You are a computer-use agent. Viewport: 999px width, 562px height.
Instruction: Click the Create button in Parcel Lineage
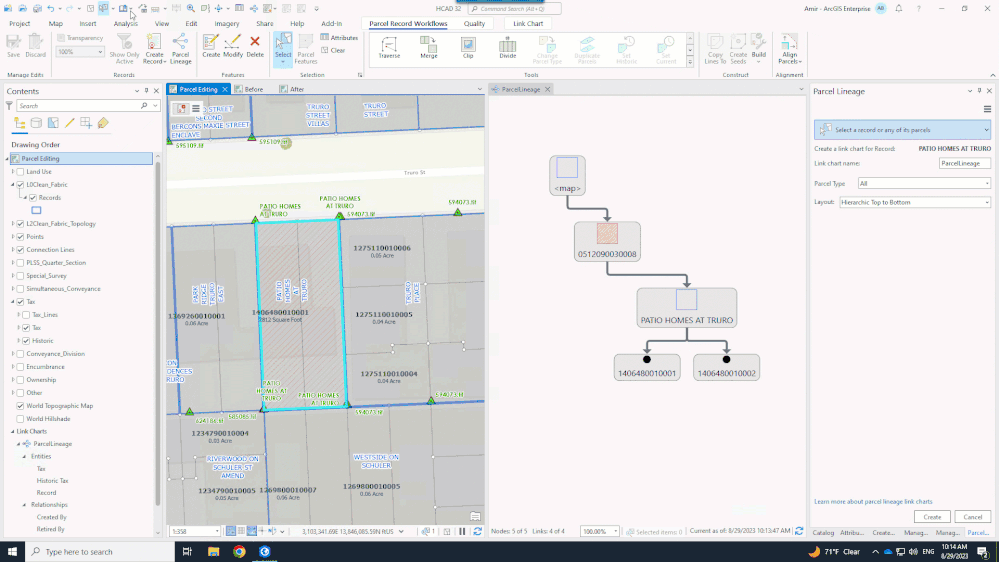tap(932, 517)
